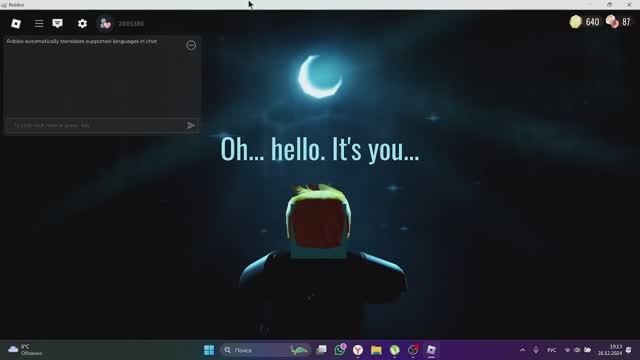Open the hamburger list menu
640x360 pixels.
point(39,24)
